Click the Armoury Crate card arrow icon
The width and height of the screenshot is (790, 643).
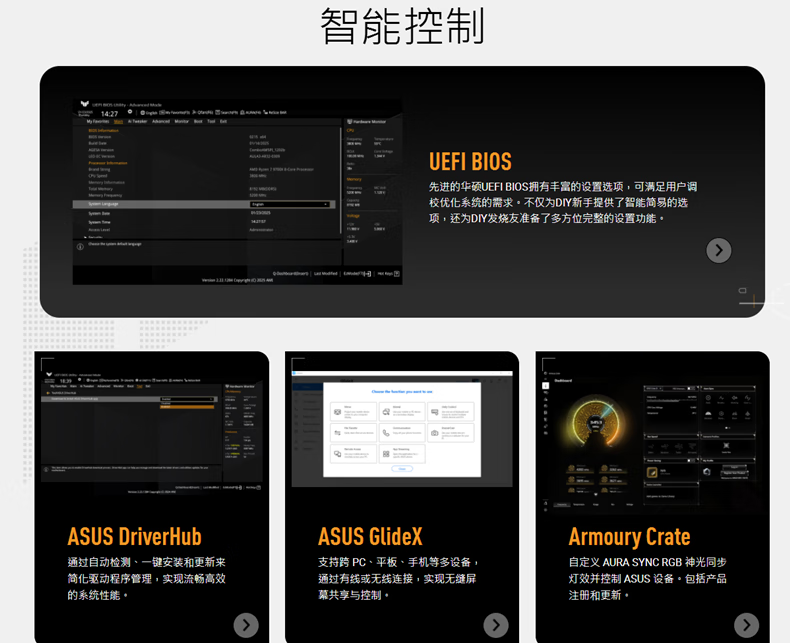pyautogui.click(x=746, y=625)
